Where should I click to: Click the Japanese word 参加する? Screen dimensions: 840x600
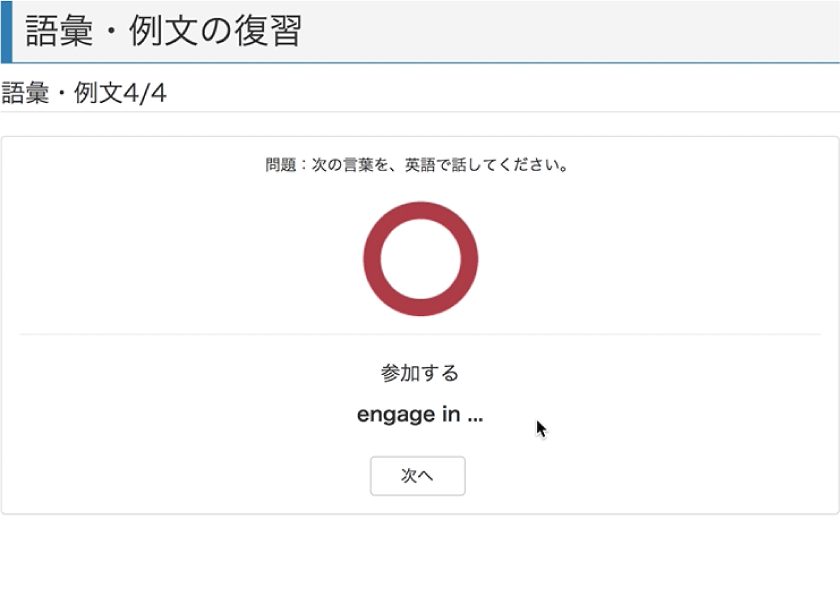coord(420,373)
